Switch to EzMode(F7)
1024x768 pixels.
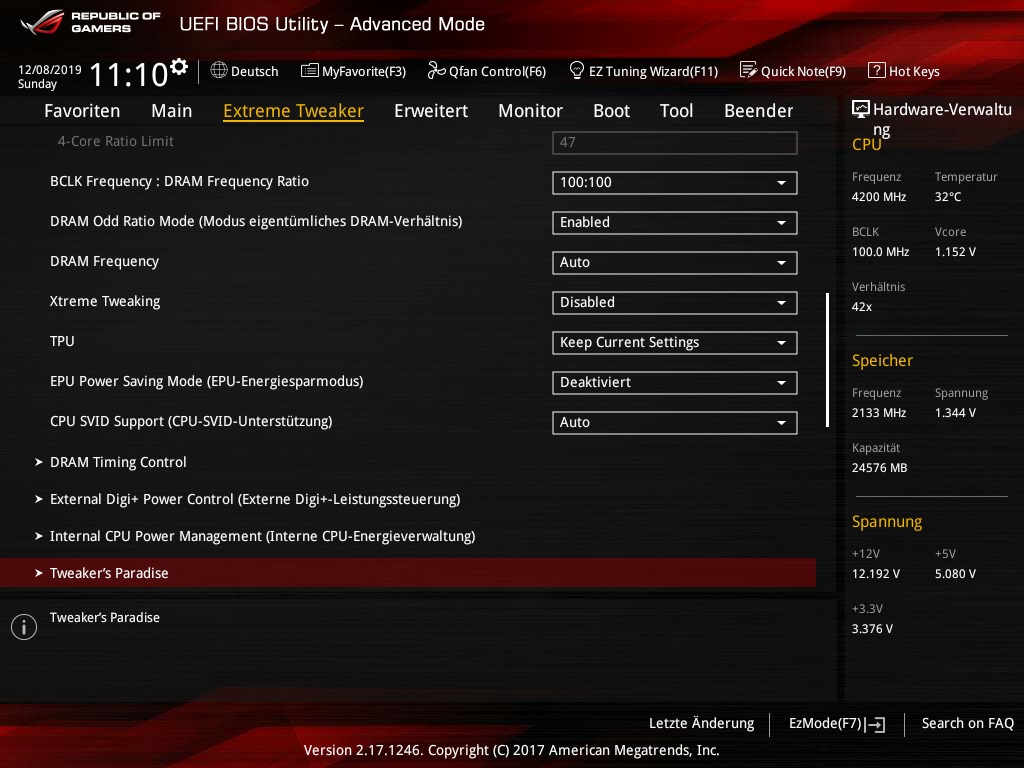click(837, 724)
